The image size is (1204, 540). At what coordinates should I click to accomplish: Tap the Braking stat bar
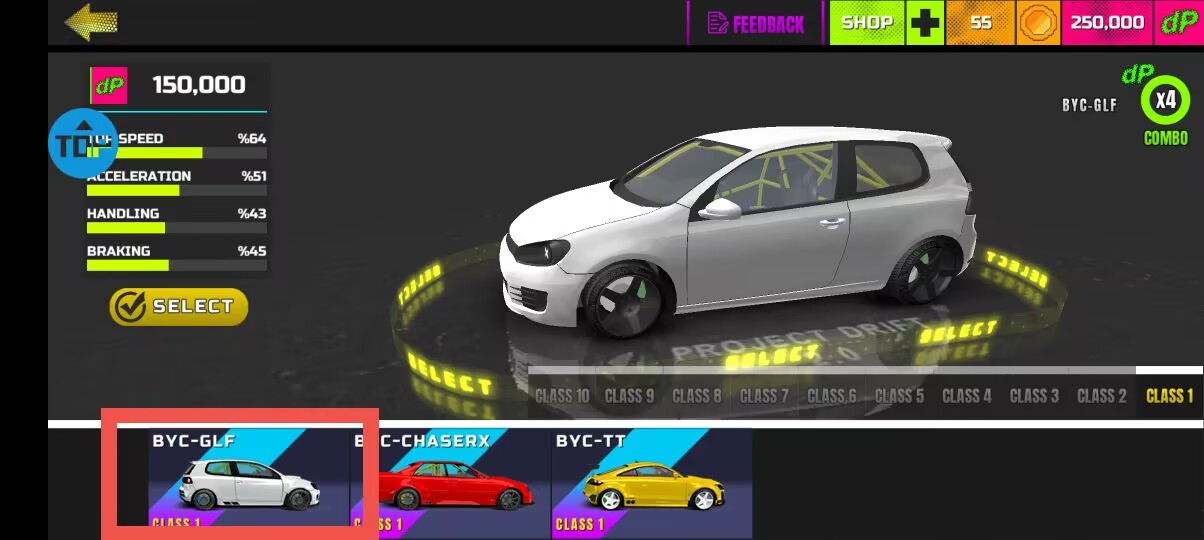click(177, 265)
